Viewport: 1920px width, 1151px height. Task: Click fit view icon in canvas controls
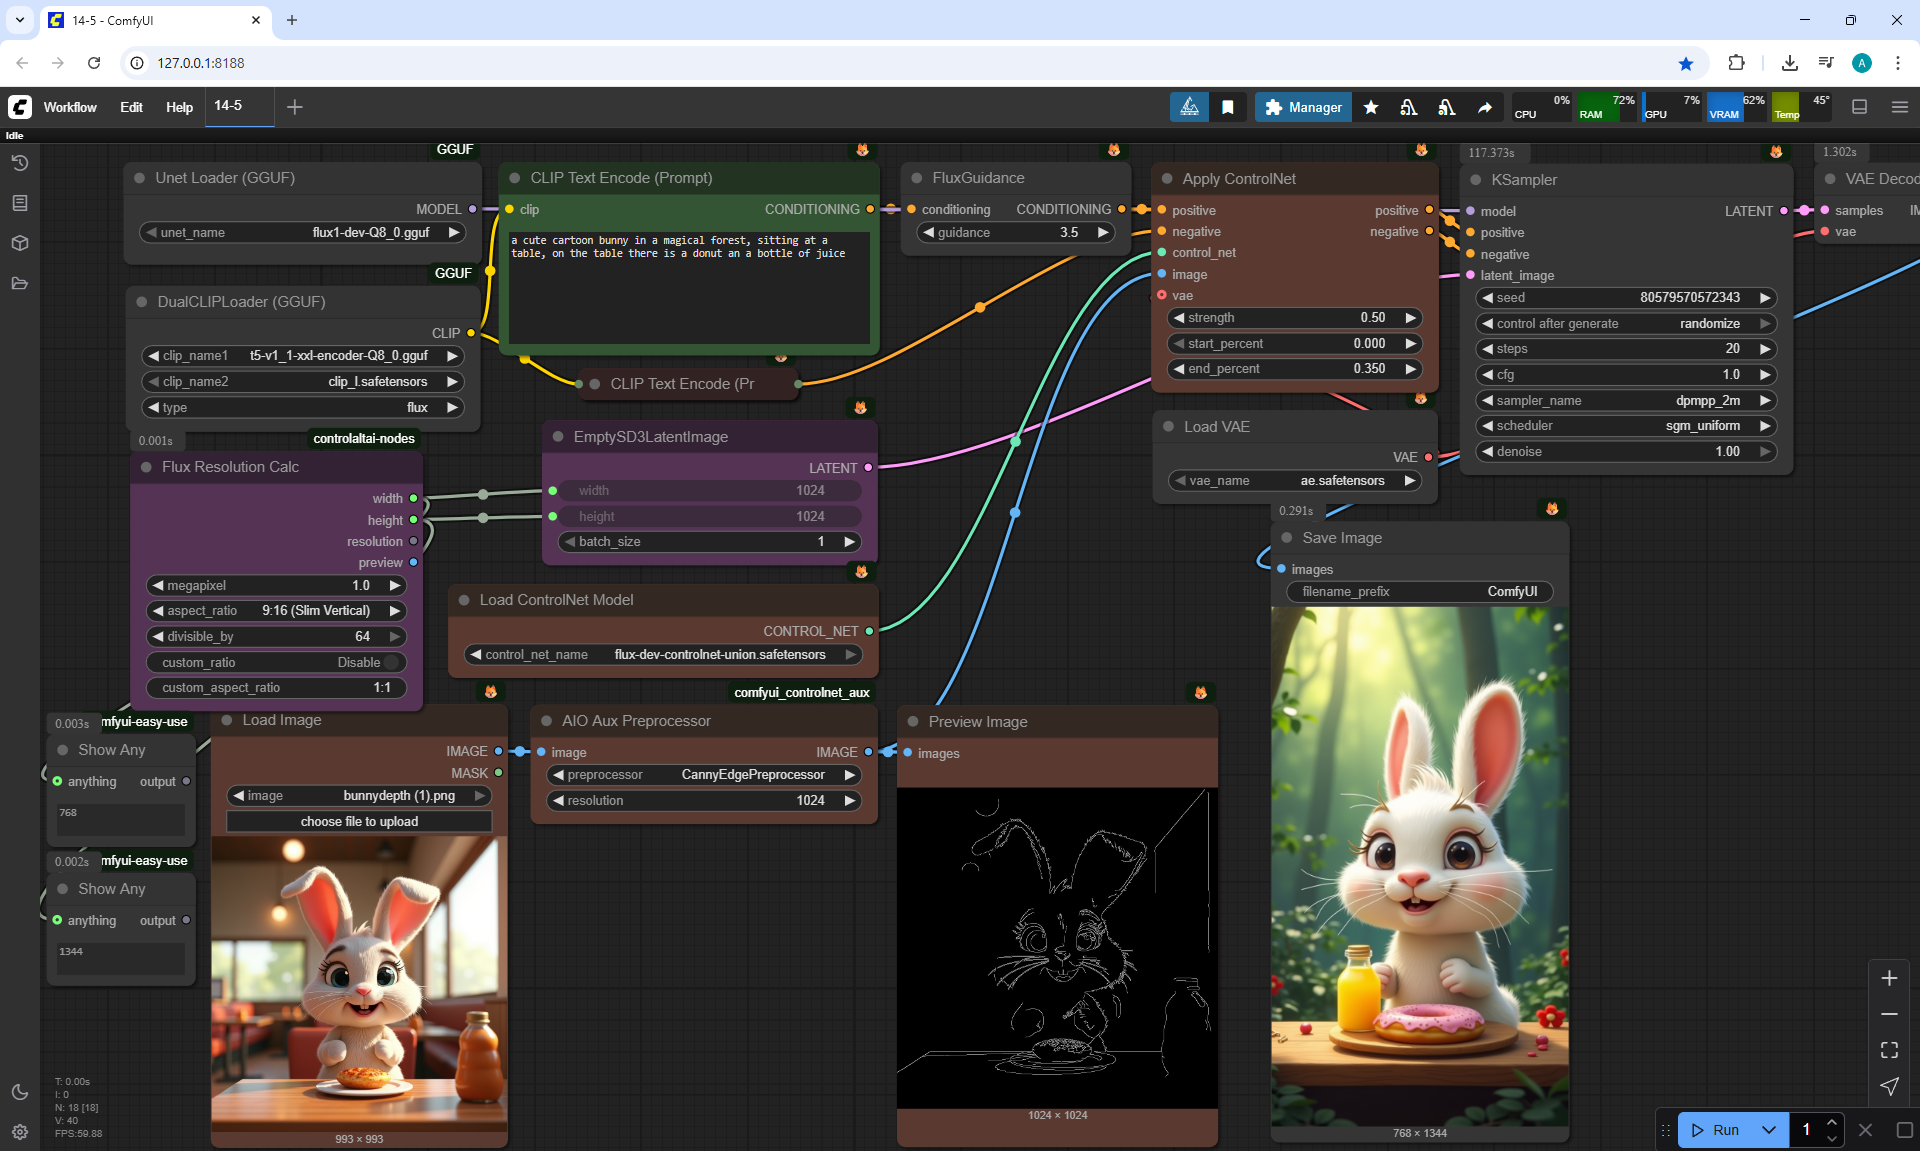tap(1889, 1050)
